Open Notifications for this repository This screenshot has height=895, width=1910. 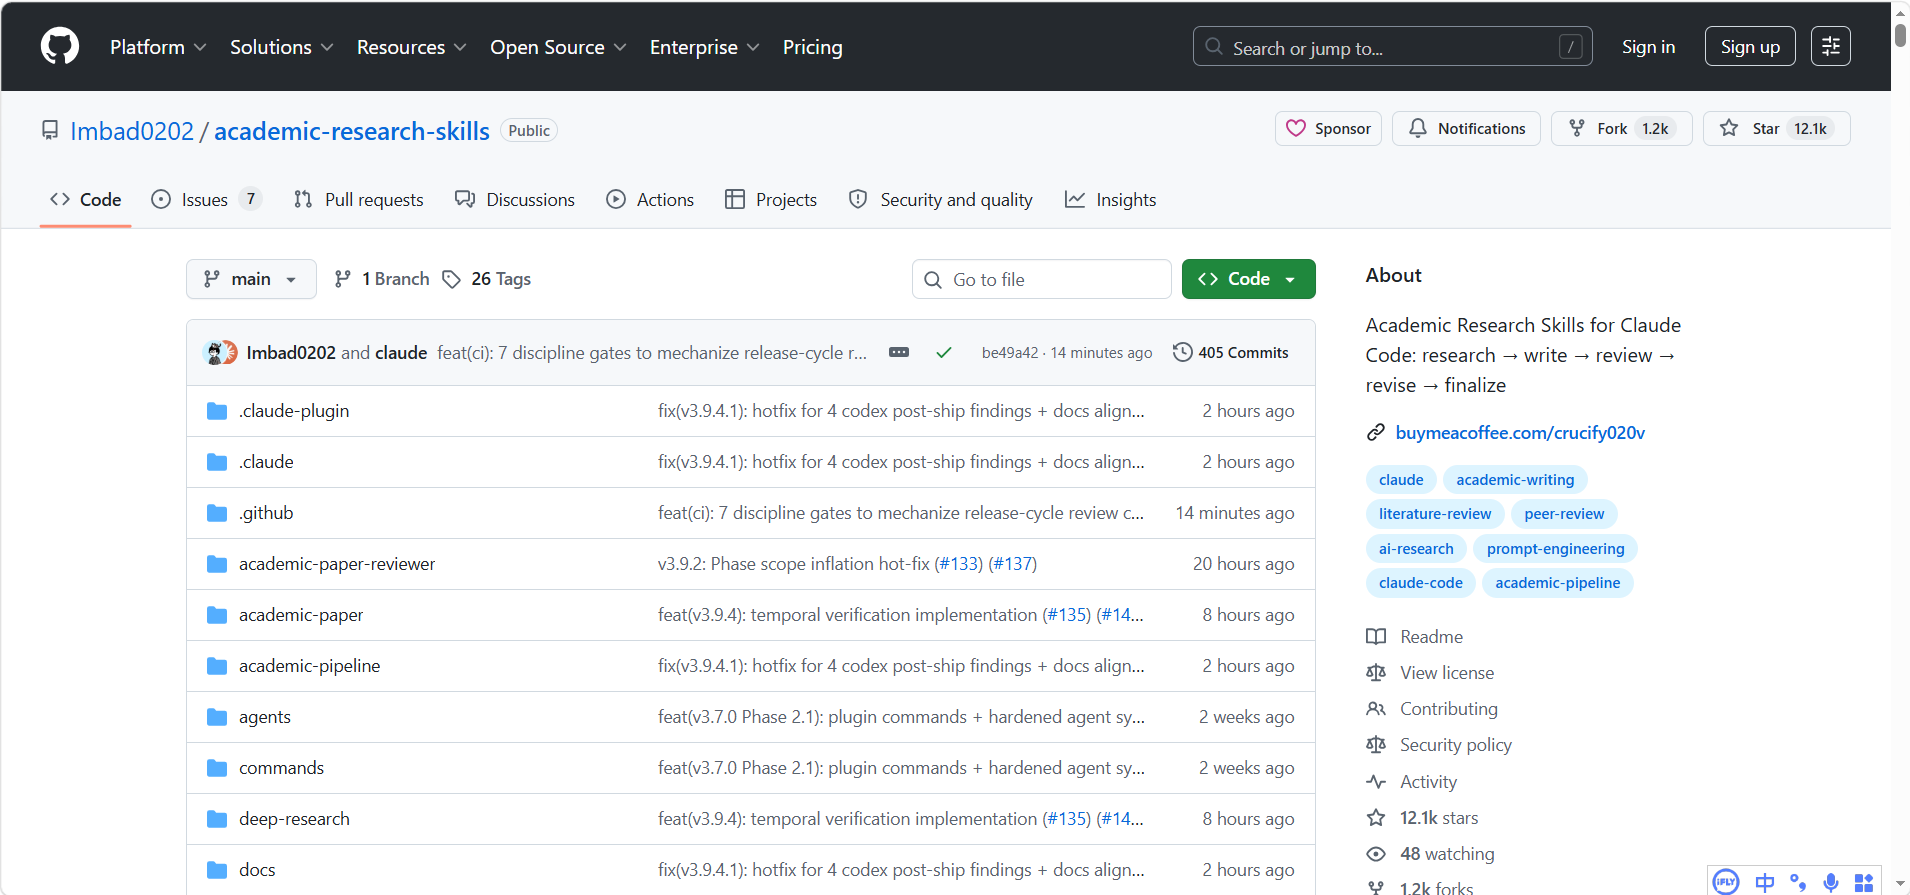(x=1466, y=128)
